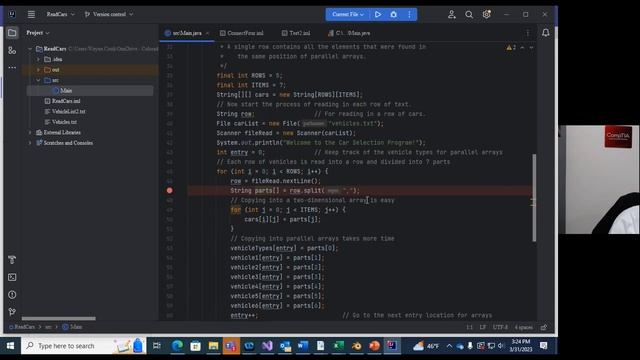The width and height of the screenshot is (640, 360).
Task: Click the caret position 1:1 indicator
Action: (469, 327)
